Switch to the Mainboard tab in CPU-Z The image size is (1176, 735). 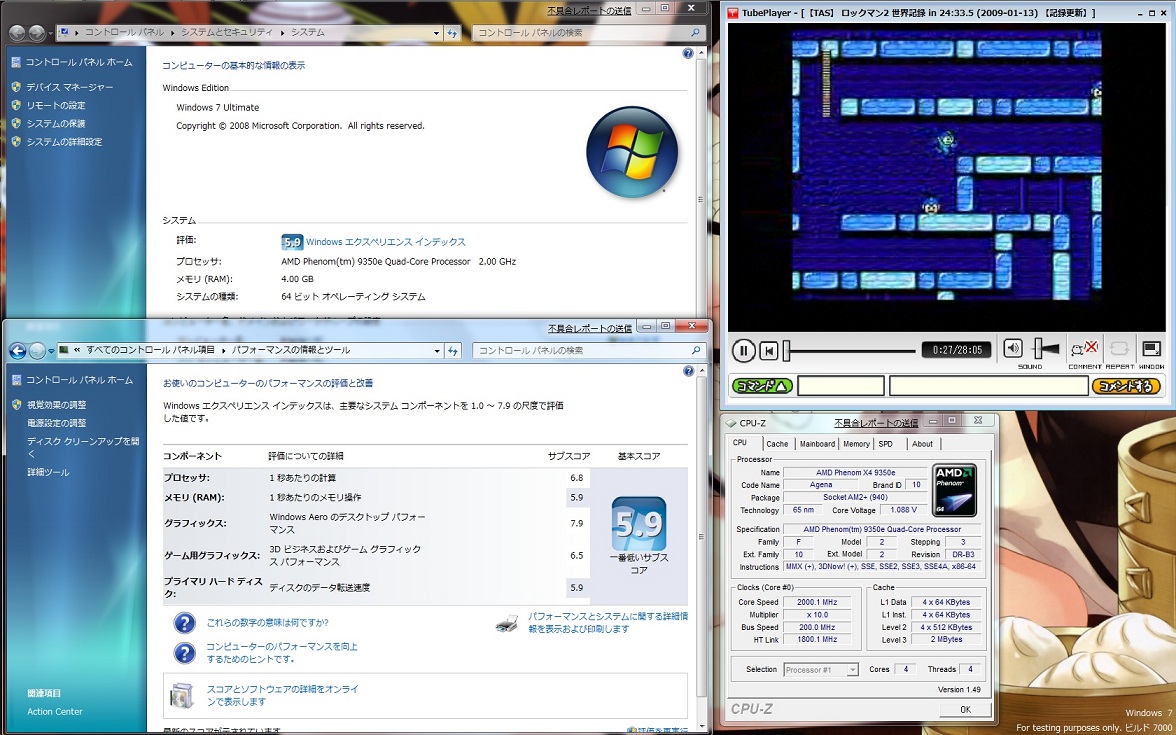click(x=817, y=444)
